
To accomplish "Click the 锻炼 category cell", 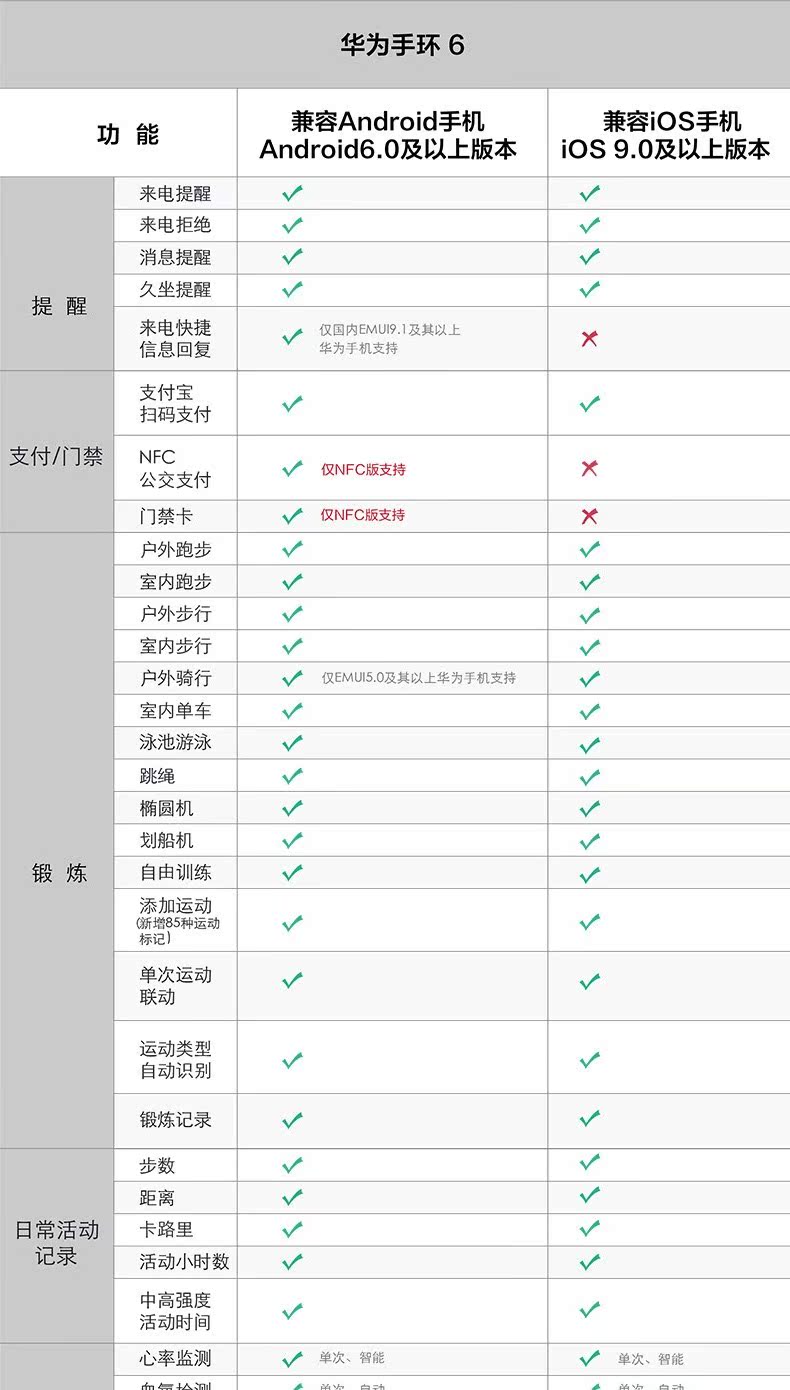I will (59, 873).
